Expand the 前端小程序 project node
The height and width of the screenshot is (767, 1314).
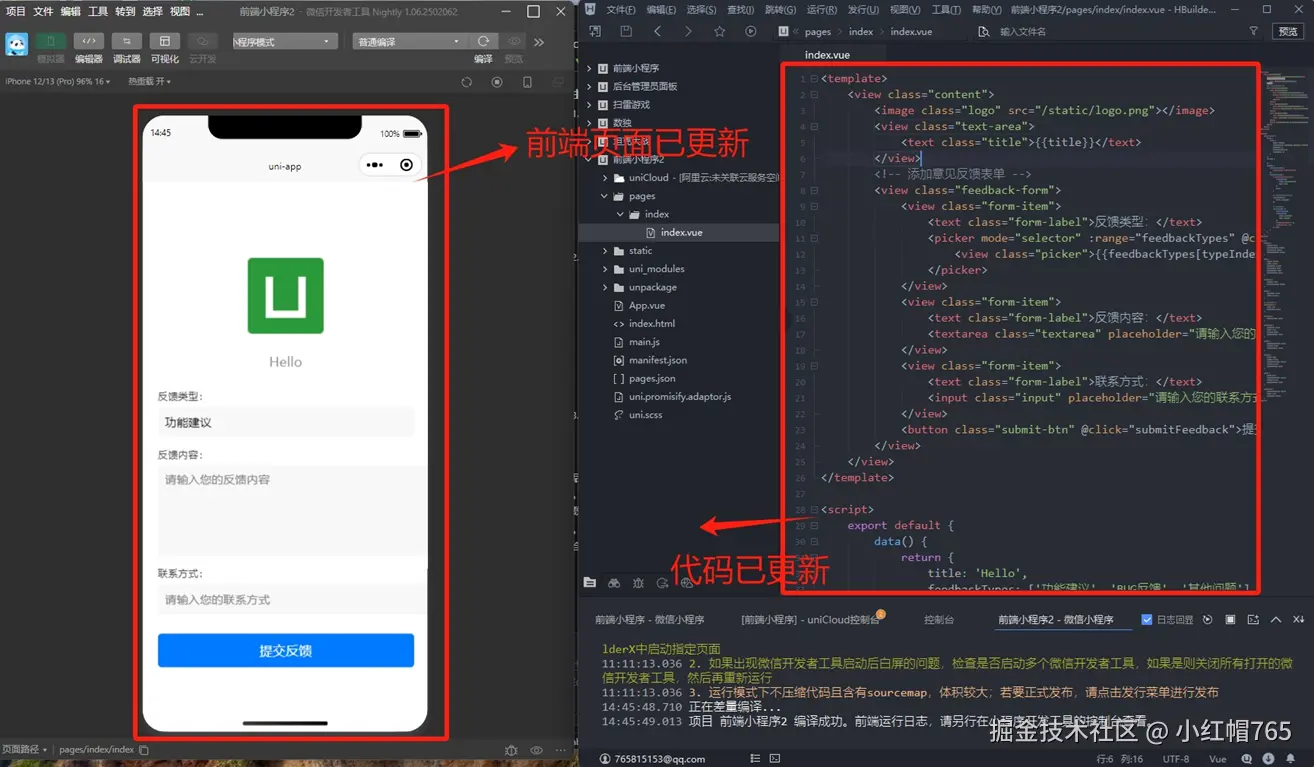click(x=590, y=68)
